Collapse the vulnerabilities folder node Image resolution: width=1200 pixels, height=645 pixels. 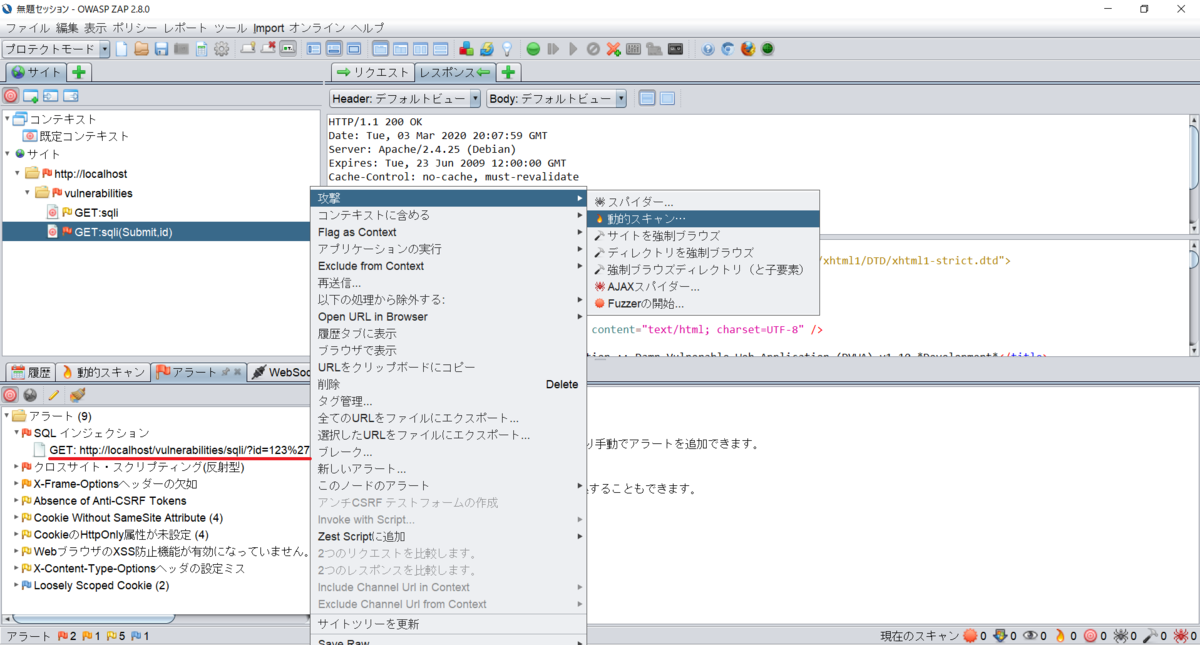click(x=29, y=192)
